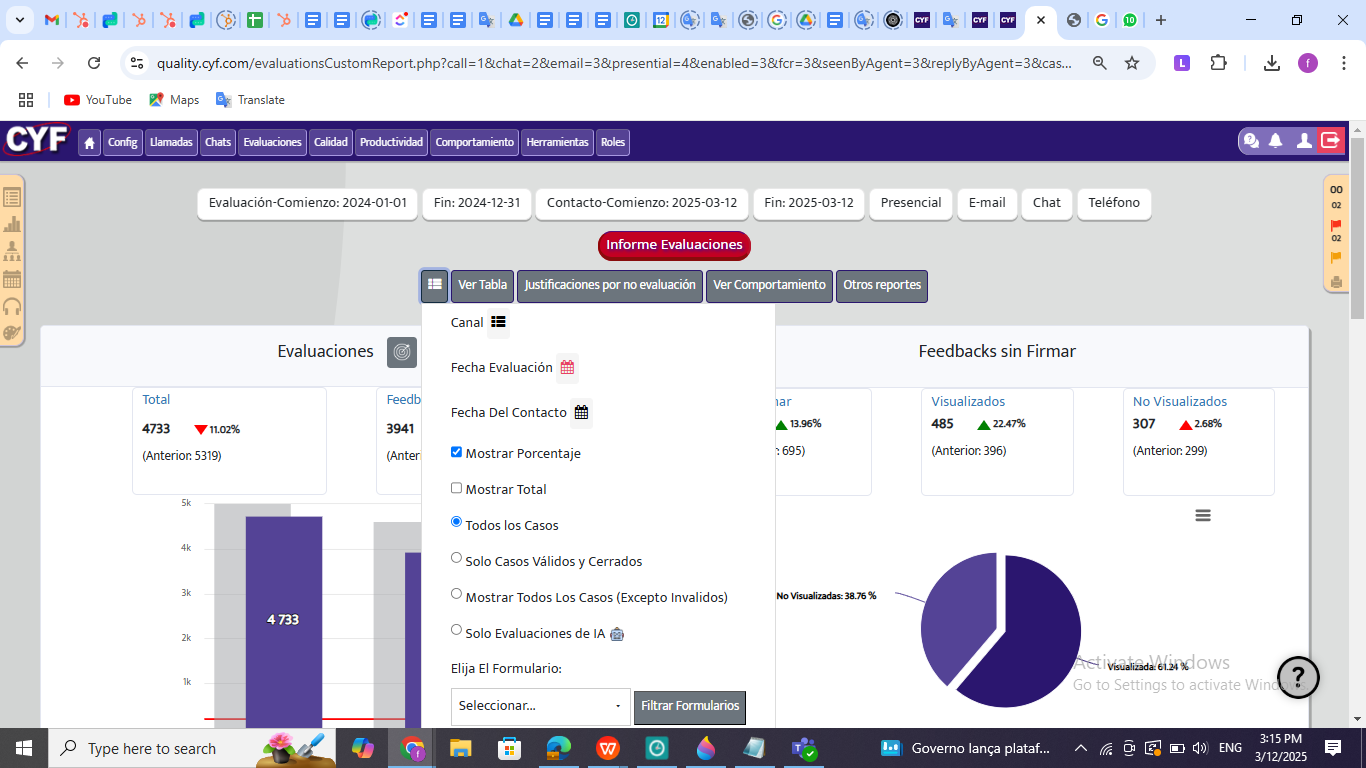Image resolution: width=1366 pixels, height=768 pixels.
Task: Print using the right panel printer icon
Action: (x=1336, y=283)
